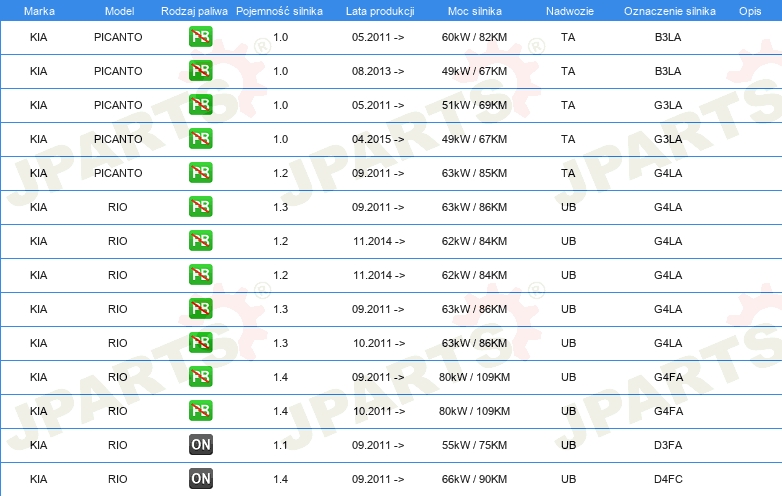Click RIO in the 55kW / 75KM row

(x=118, y=445)
